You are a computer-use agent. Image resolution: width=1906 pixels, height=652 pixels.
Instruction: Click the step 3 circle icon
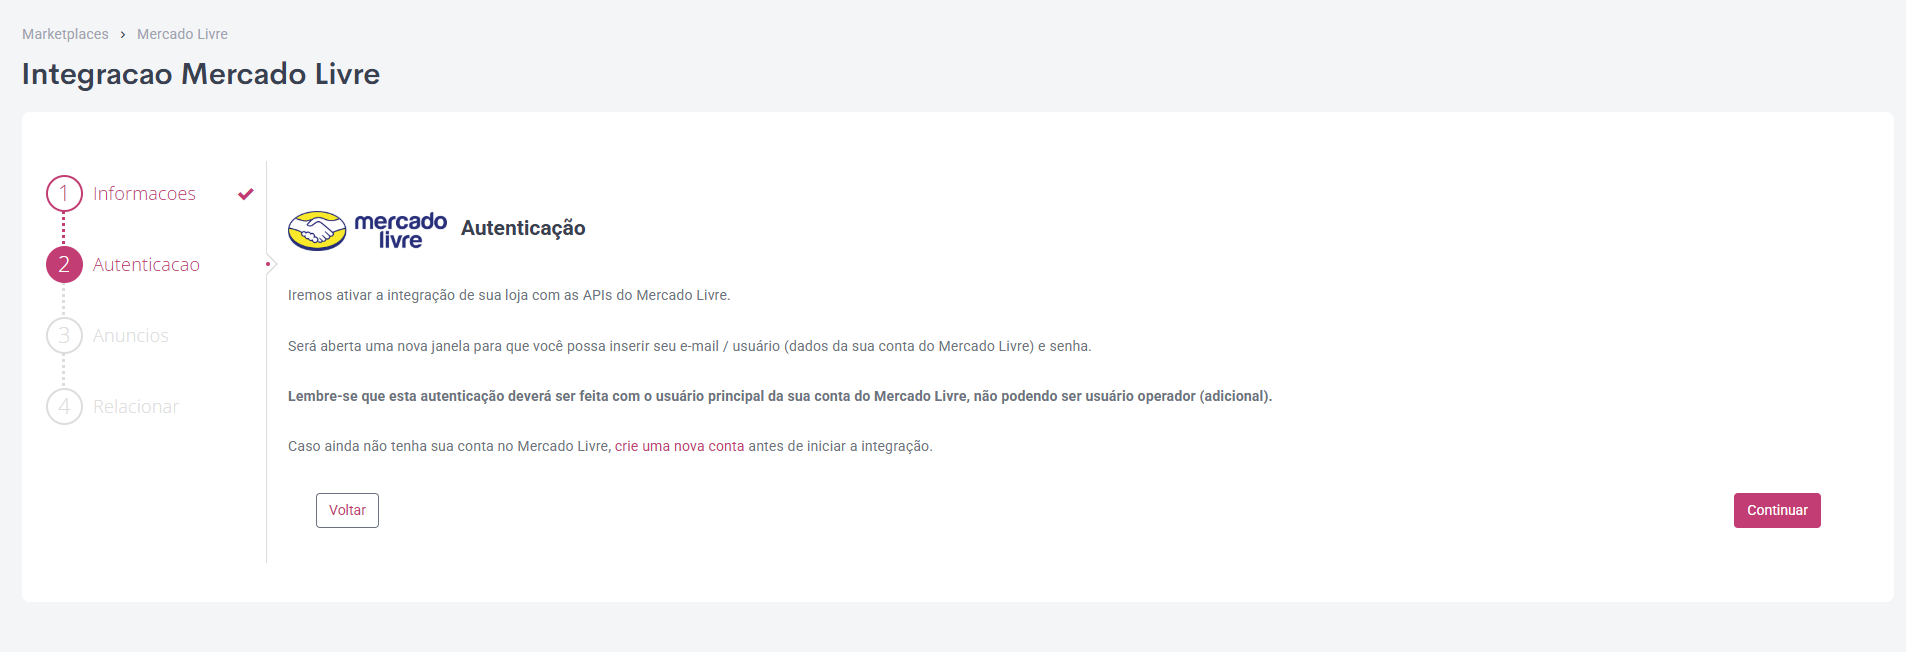(64, 336)
